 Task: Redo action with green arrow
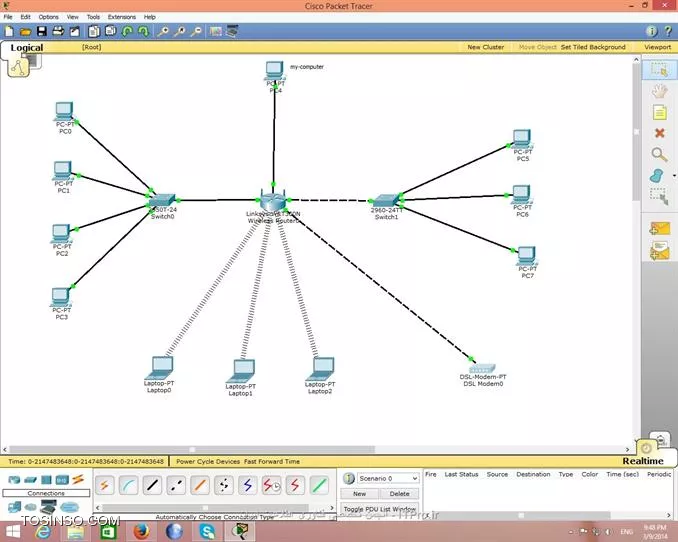coord(144,32)
